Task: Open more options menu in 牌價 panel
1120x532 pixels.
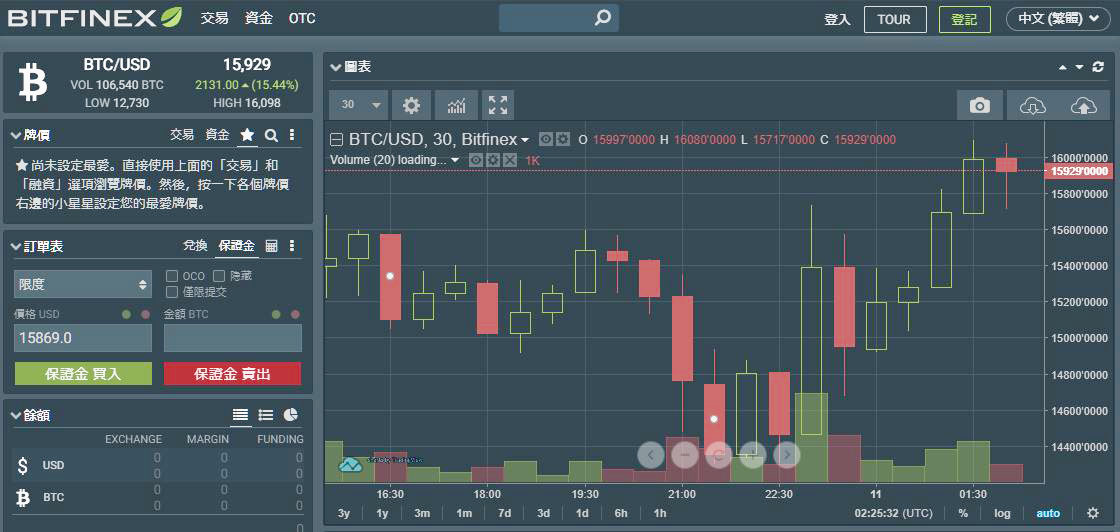Action: coord(291,135)
